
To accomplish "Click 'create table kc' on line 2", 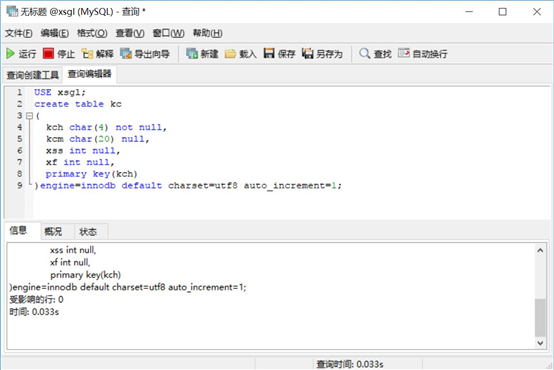I will [x=78, y=104].
